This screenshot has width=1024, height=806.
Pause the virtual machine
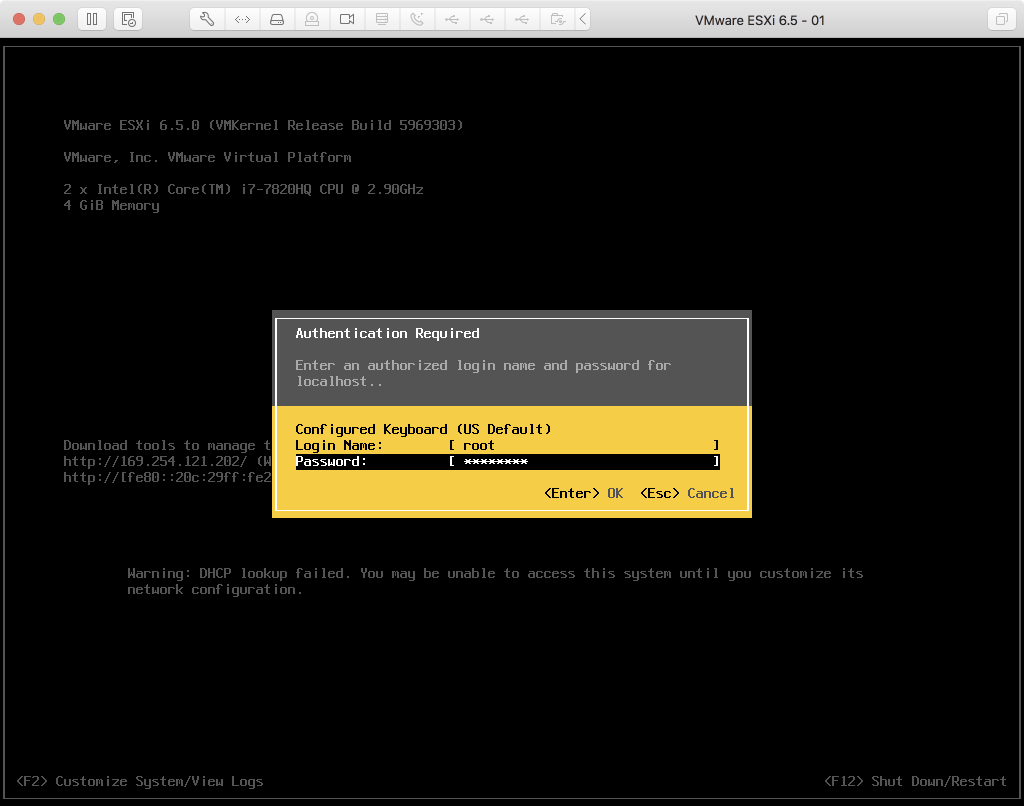pyautogui.click(x=92, y=19)
